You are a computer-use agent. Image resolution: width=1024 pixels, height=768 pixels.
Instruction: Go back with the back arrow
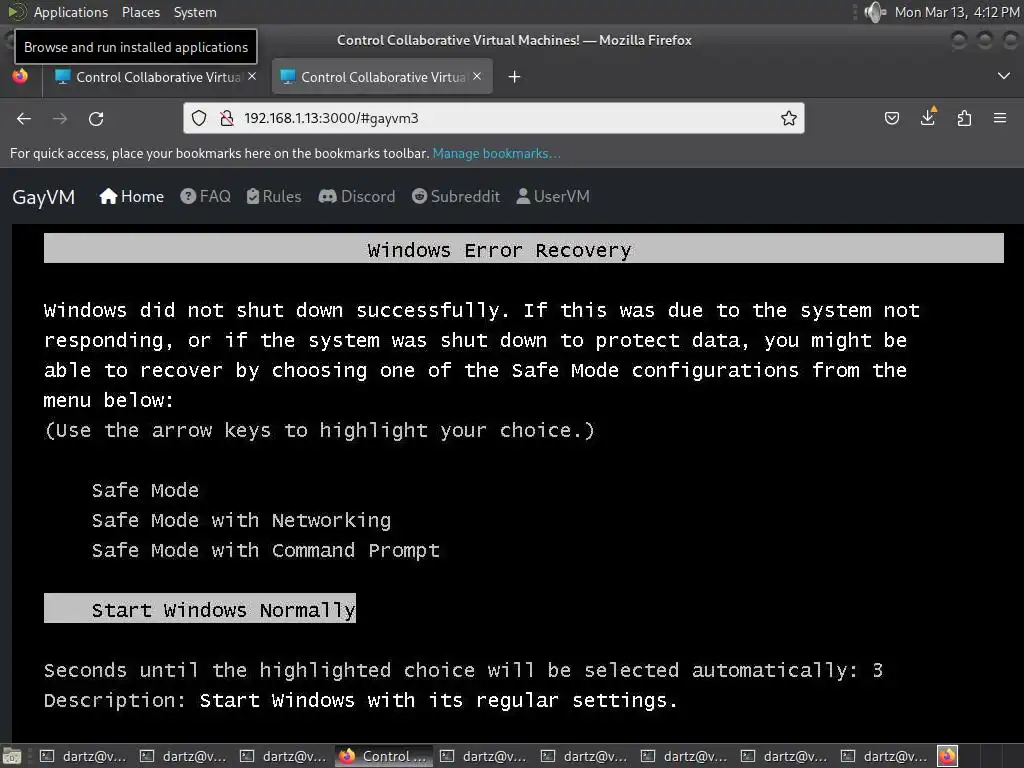pyautogui.click(x=24, y=118)
